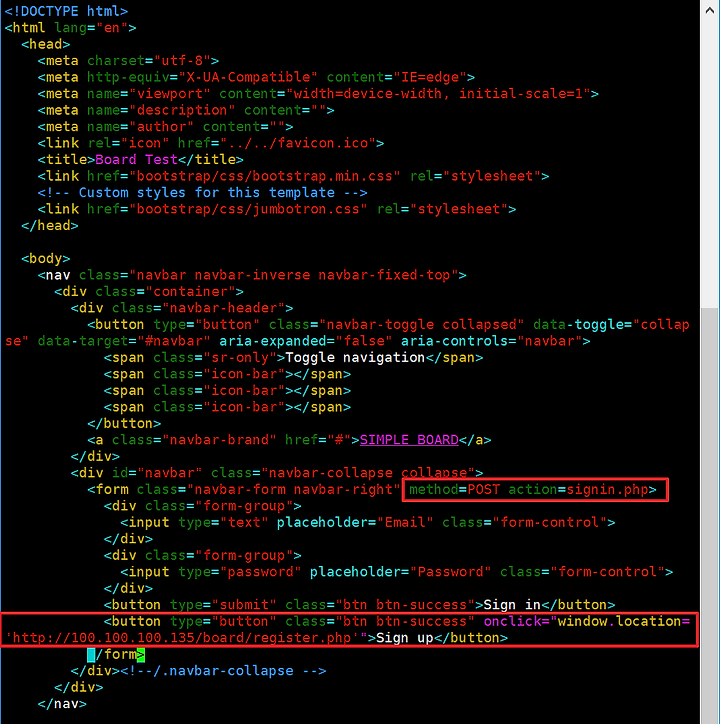The width and height of the screenshot is (720, 724).
Task: Click the meta name="description" line
Action: click(186, 110)
